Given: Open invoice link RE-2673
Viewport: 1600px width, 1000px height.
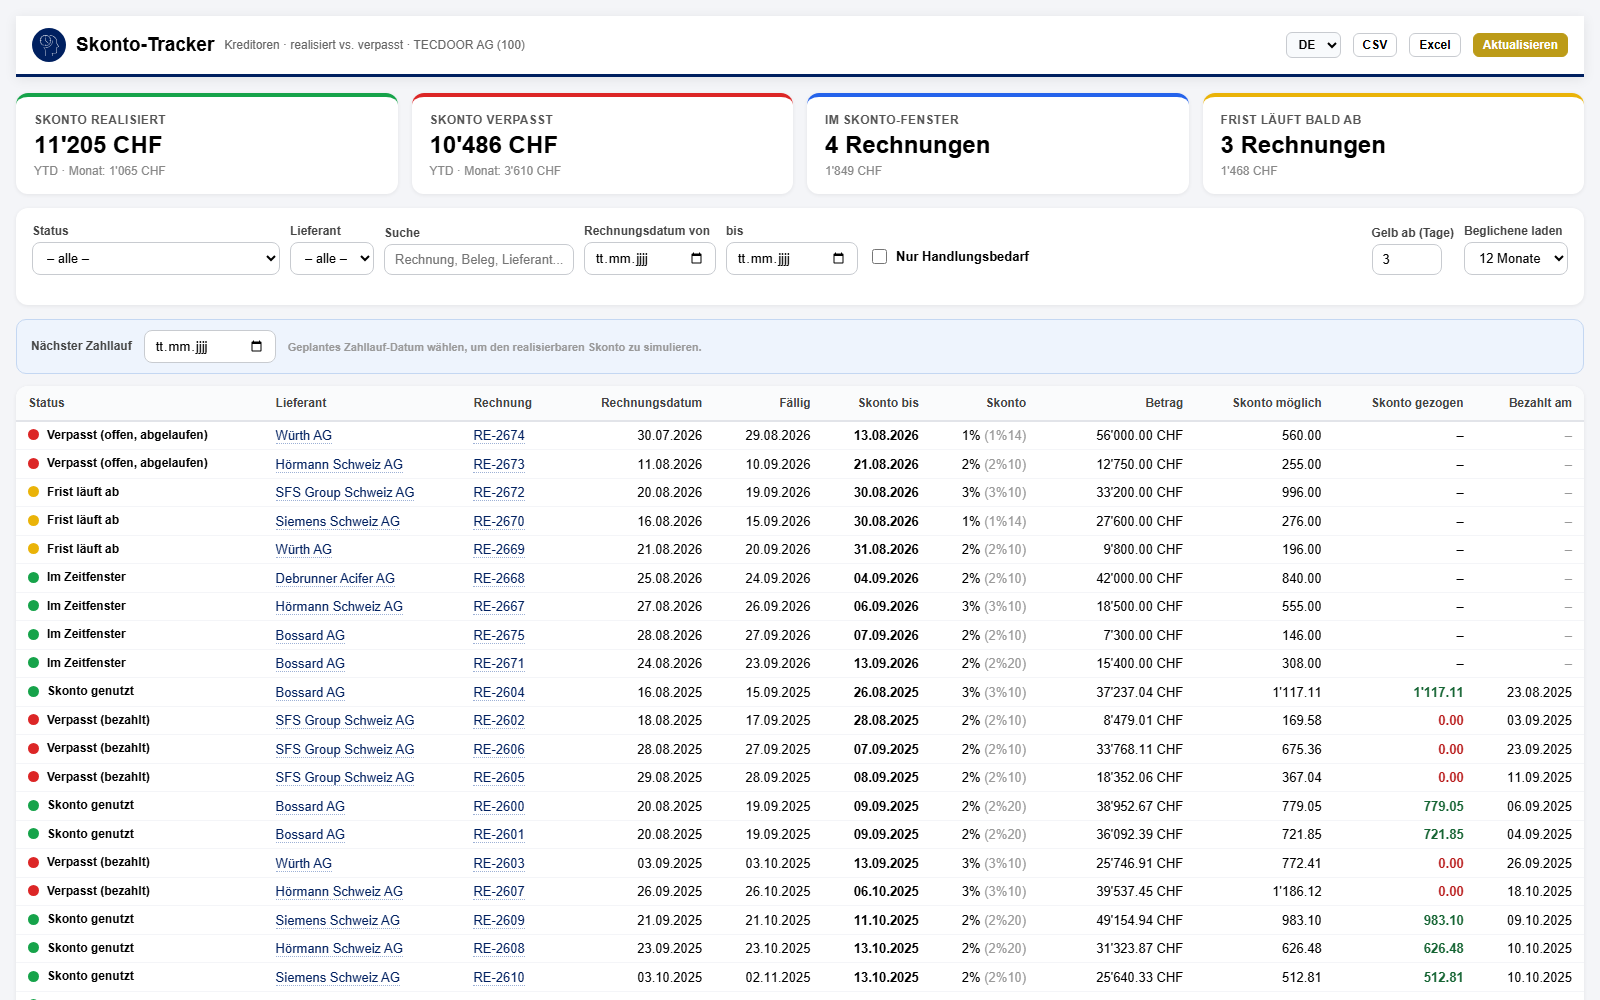Looking at the screenshot, I should tap(499, 464).
